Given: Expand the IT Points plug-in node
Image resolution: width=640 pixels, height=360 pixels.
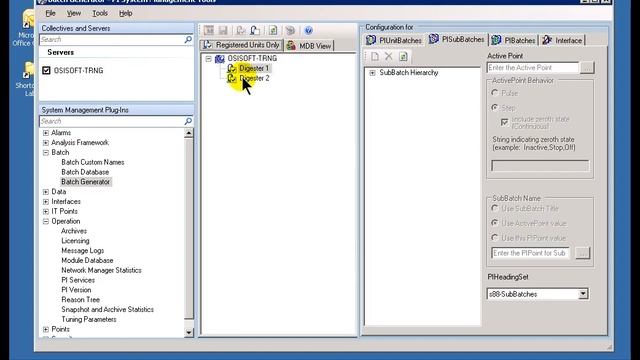Looking at the screenshot, I should pyautogui.click(x=46, y=211).
